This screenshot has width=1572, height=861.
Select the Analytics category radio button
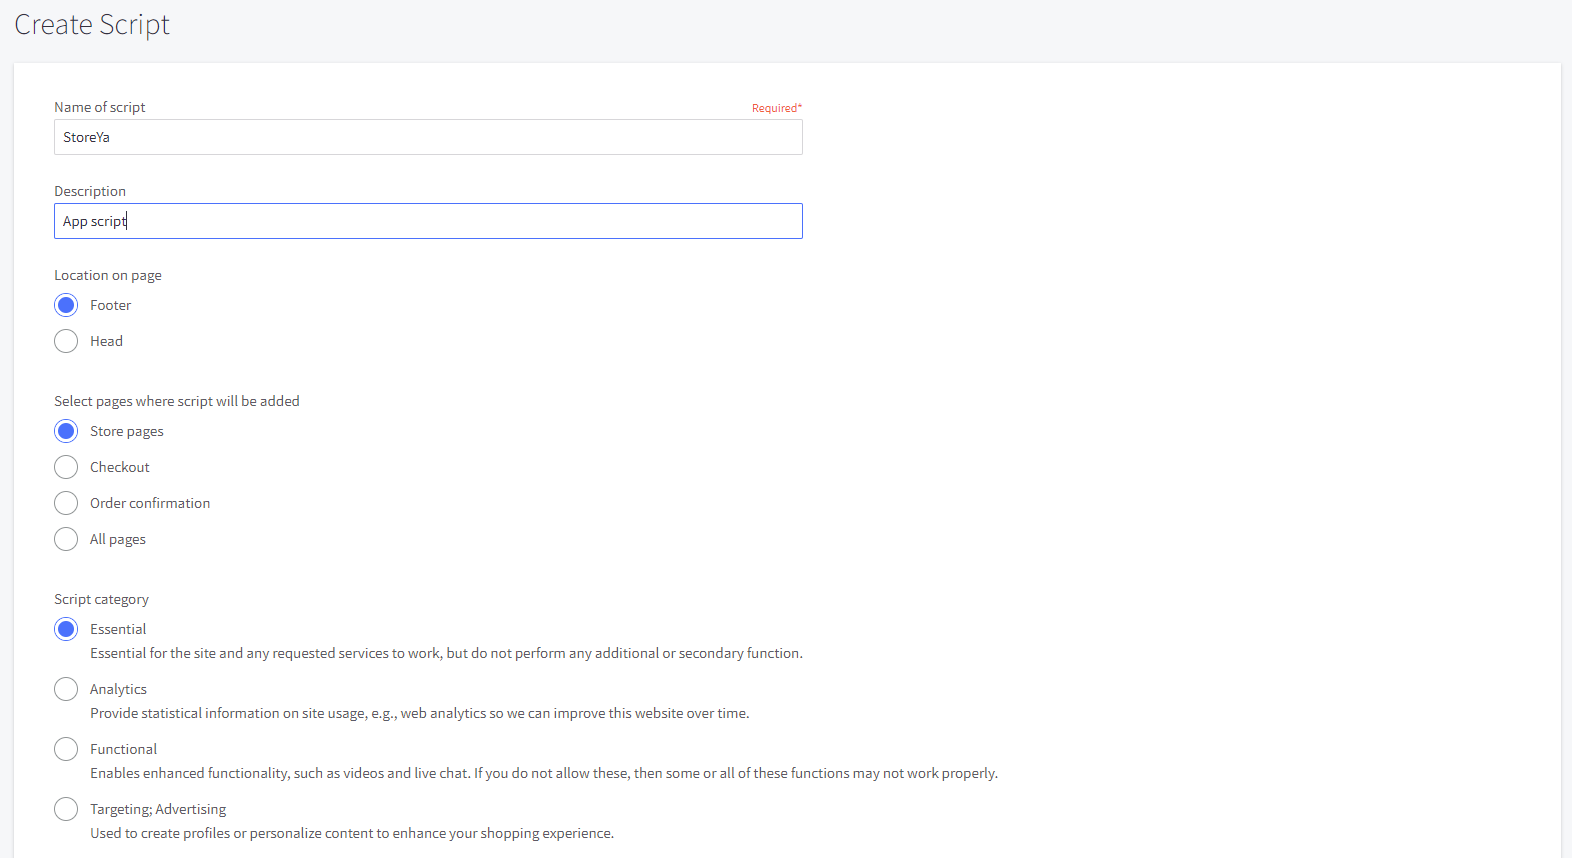[66, 689]
